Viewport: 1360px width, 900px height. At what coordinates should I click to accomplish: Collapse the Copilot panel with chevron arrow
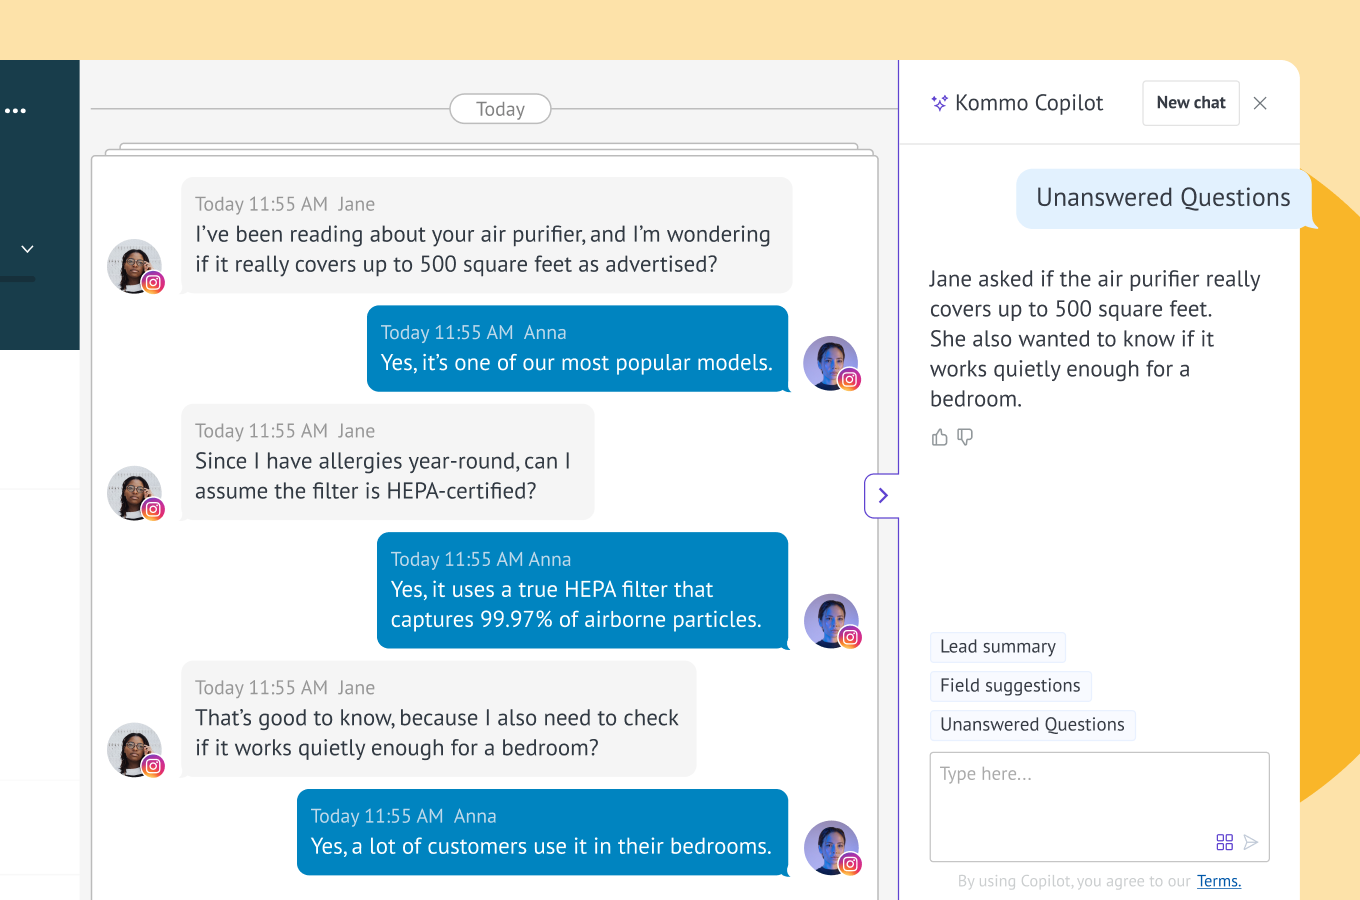click(x=882, y=495)
